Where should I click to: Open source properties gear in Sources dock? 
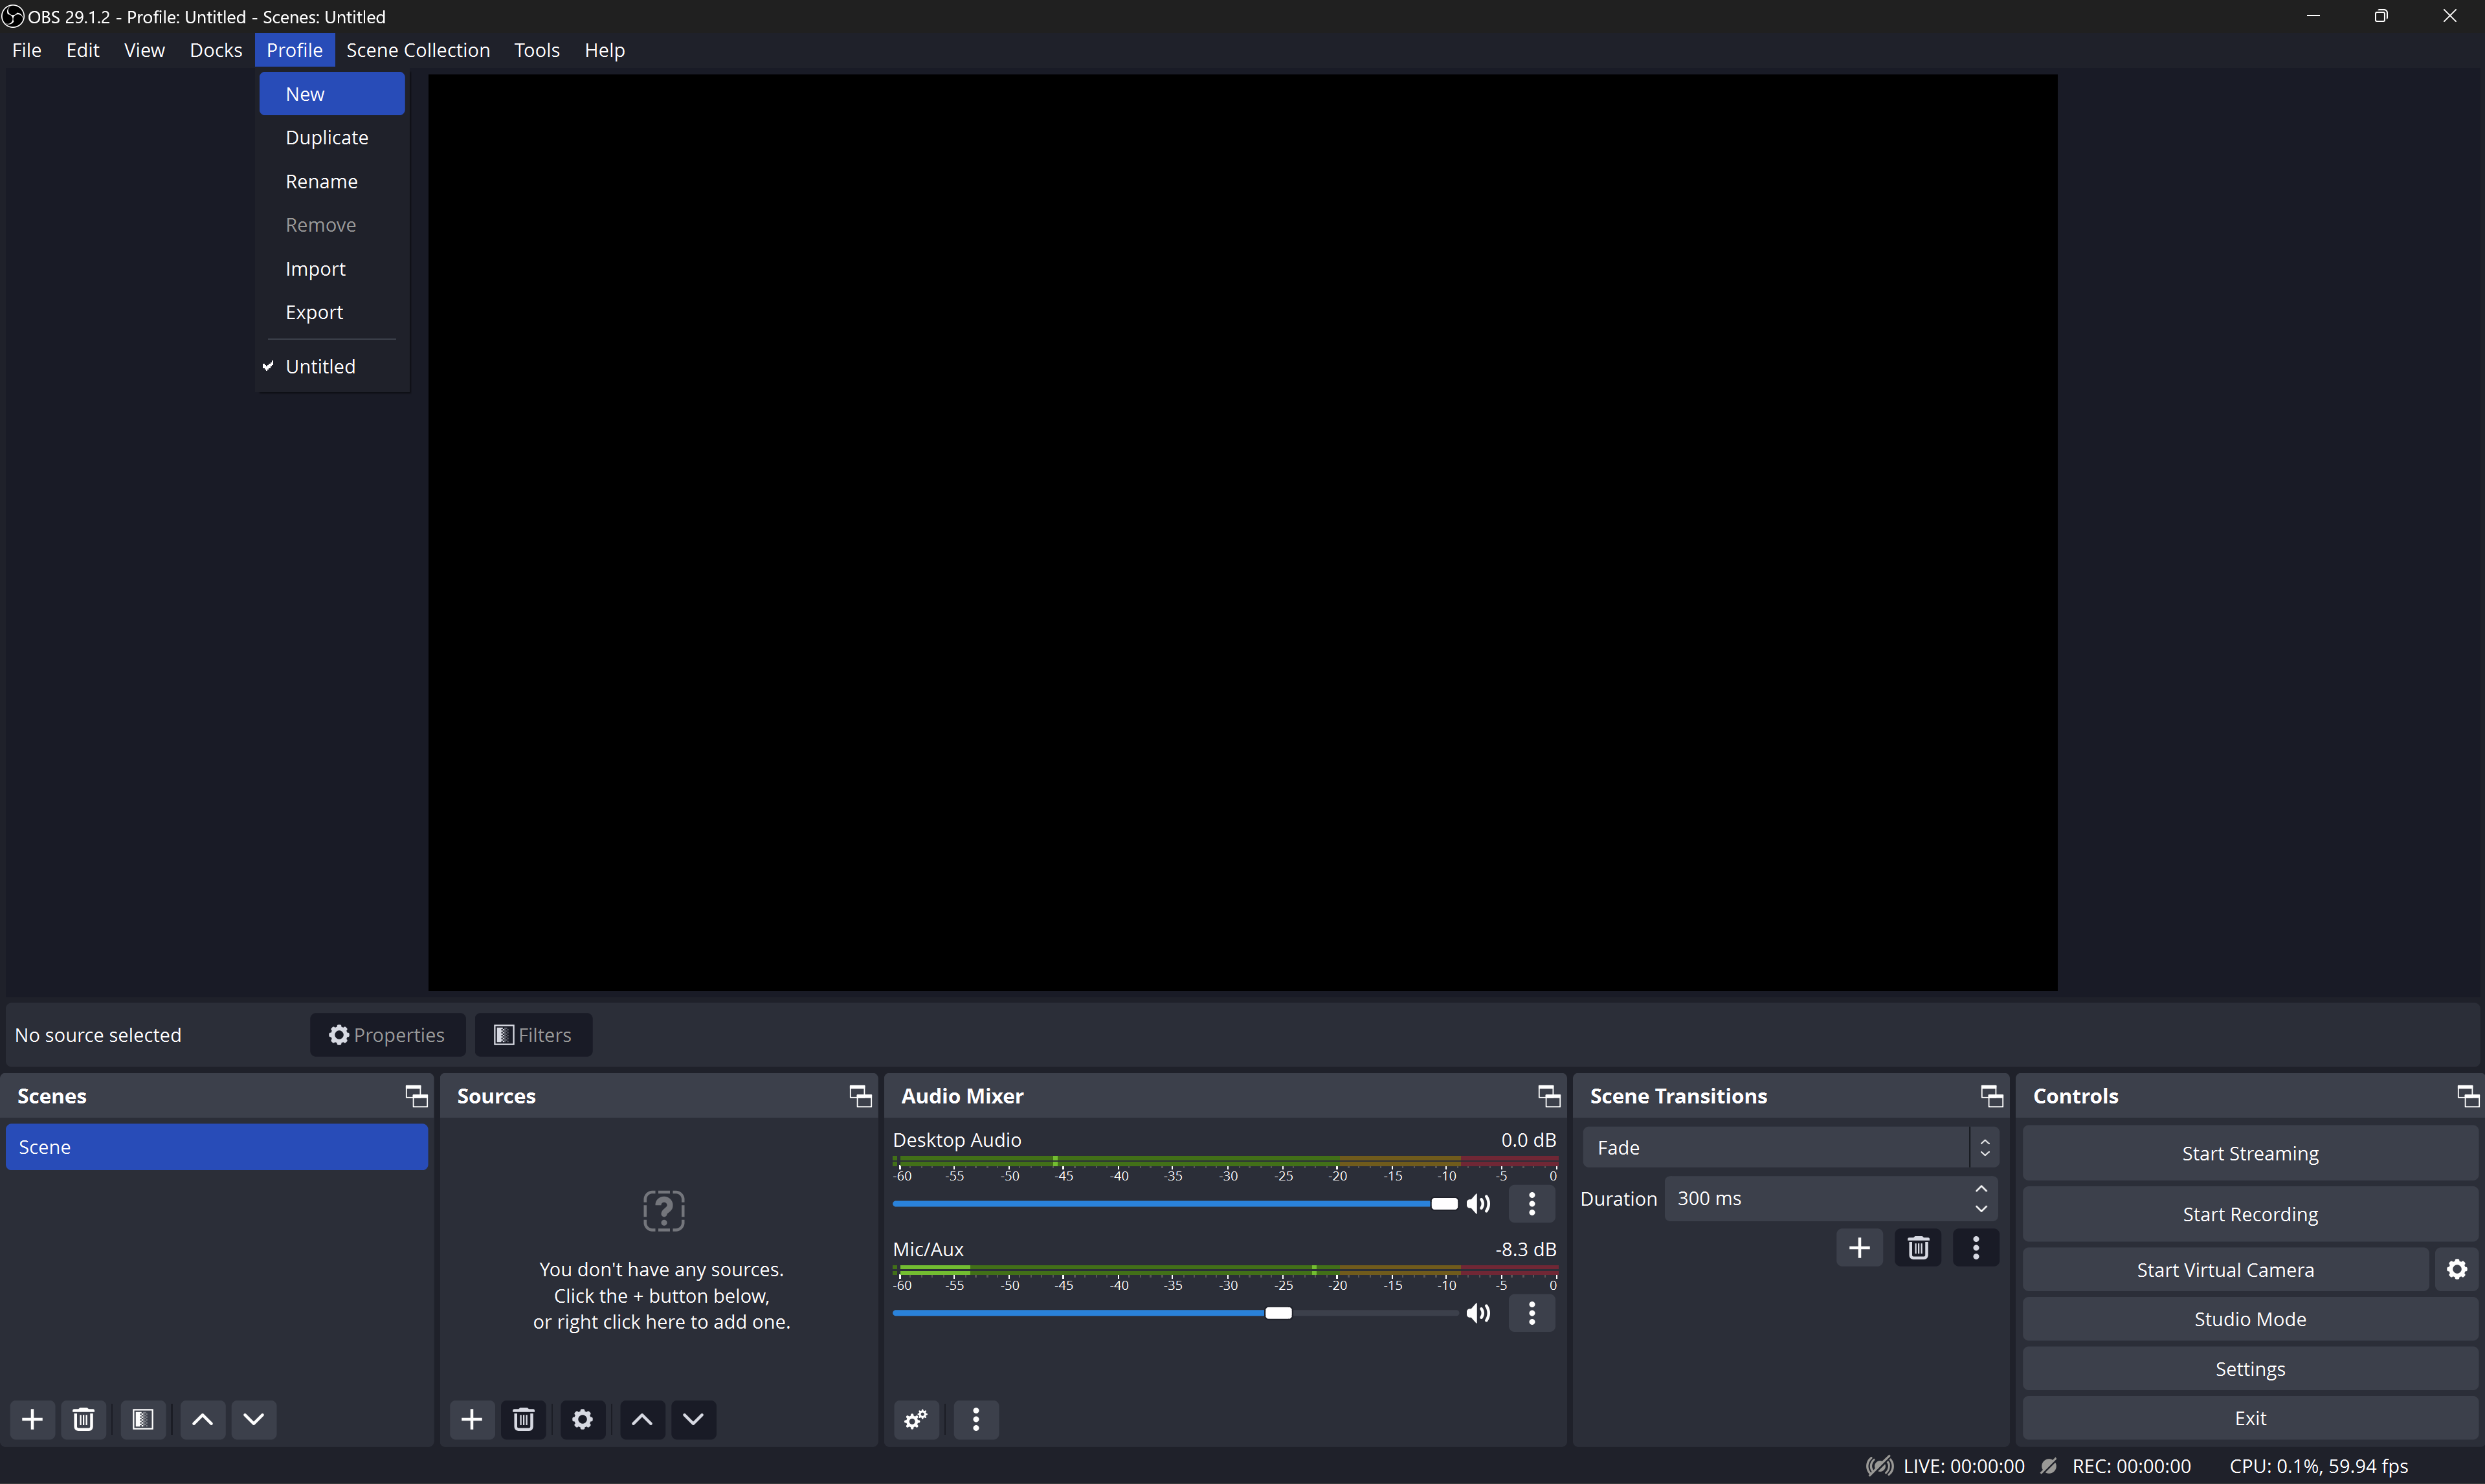click(582, 1419)
